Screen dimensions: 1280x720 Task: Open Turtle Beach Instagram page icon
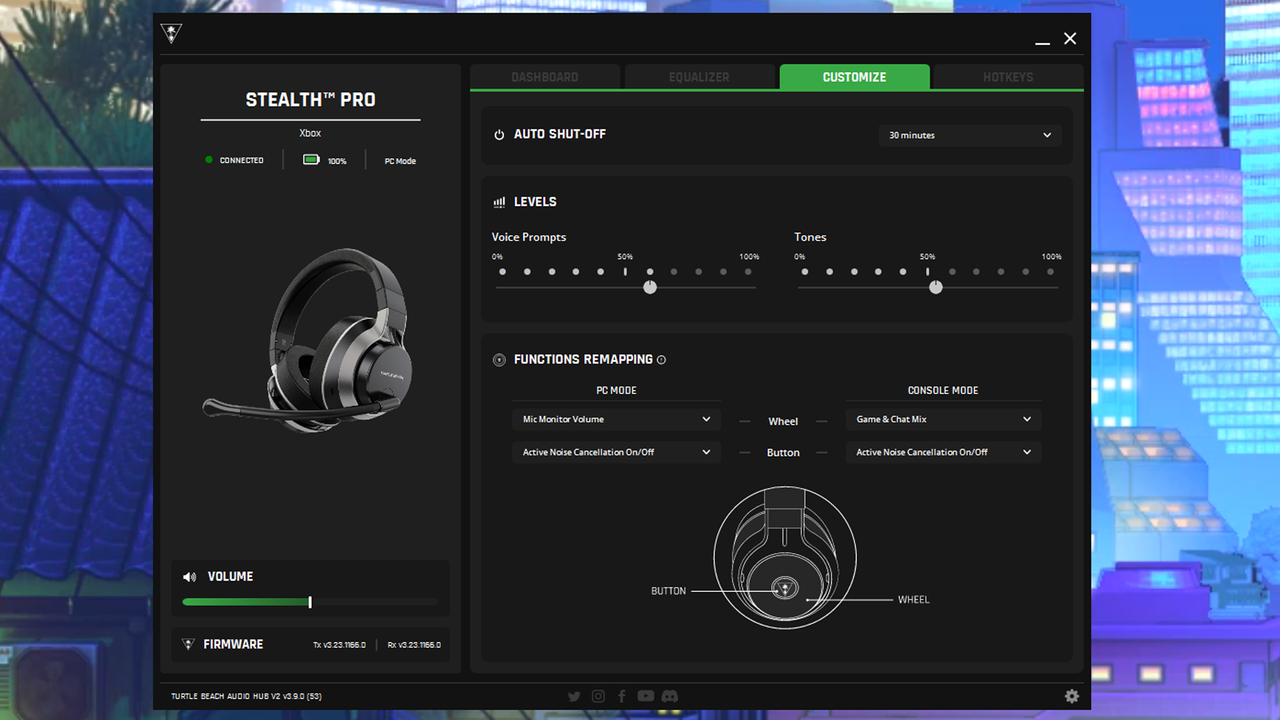click(598, 696)
